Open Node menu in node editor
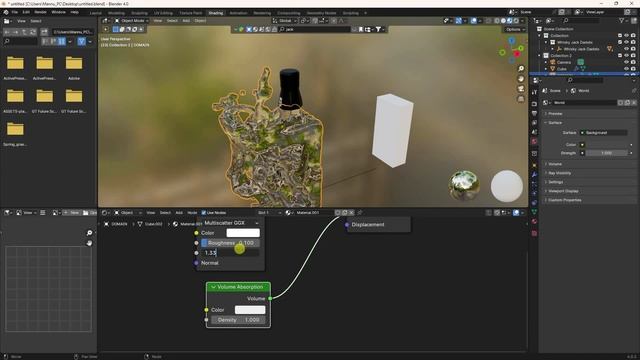 point(192,213)
